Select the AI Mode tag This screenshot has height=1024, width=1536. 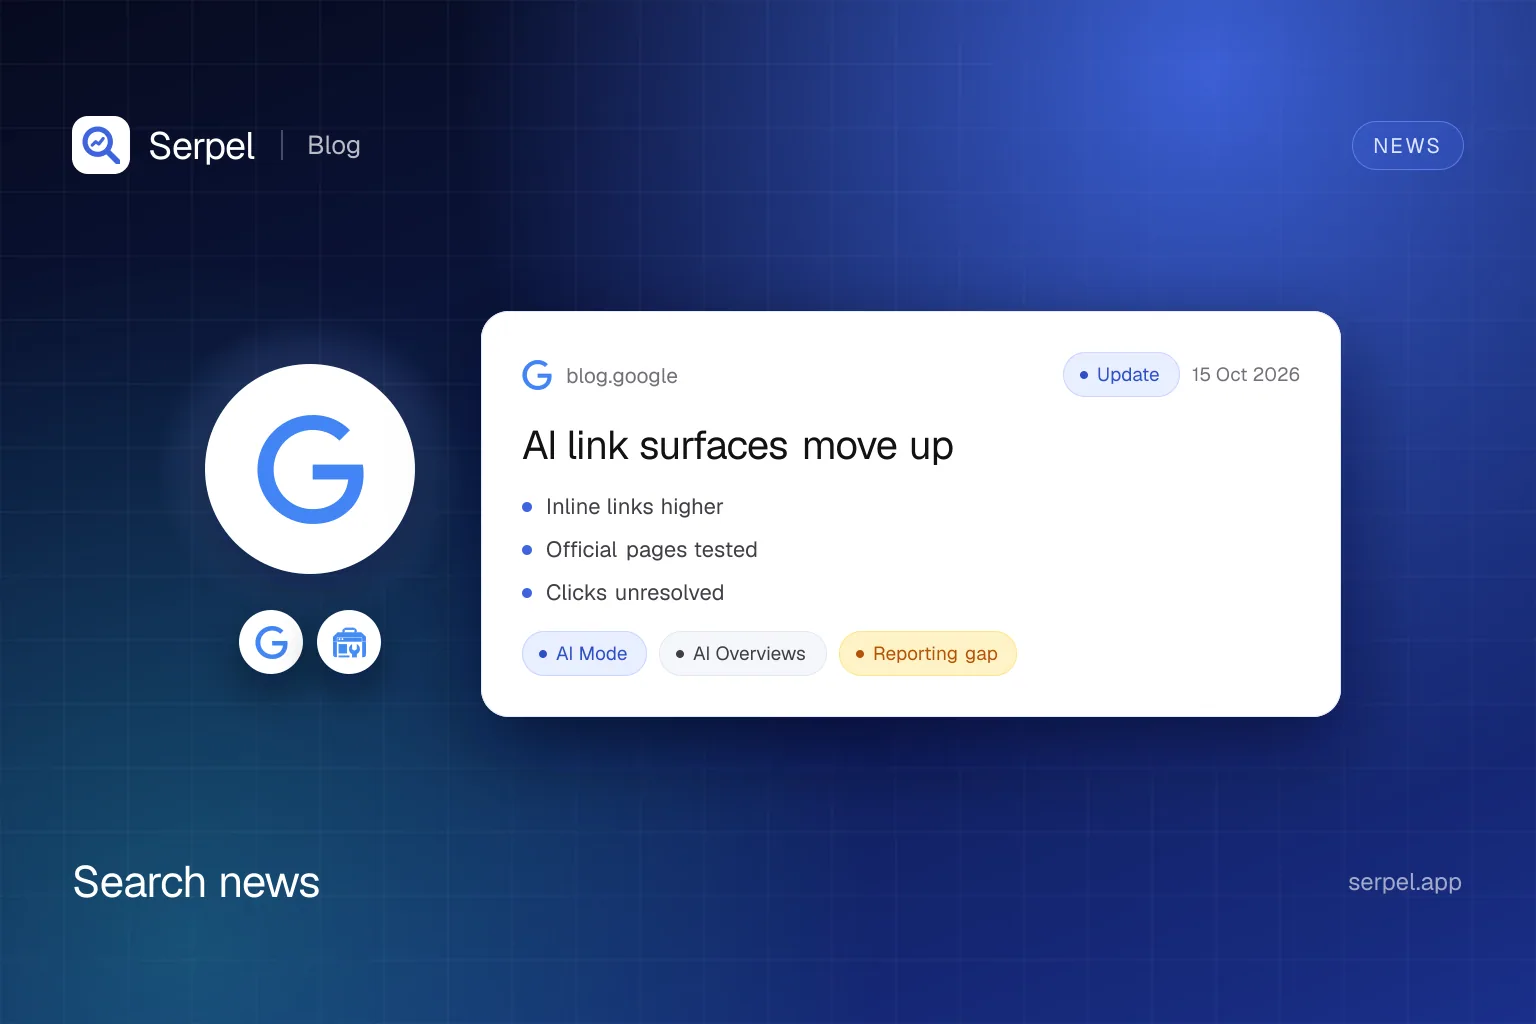point(584,653)
